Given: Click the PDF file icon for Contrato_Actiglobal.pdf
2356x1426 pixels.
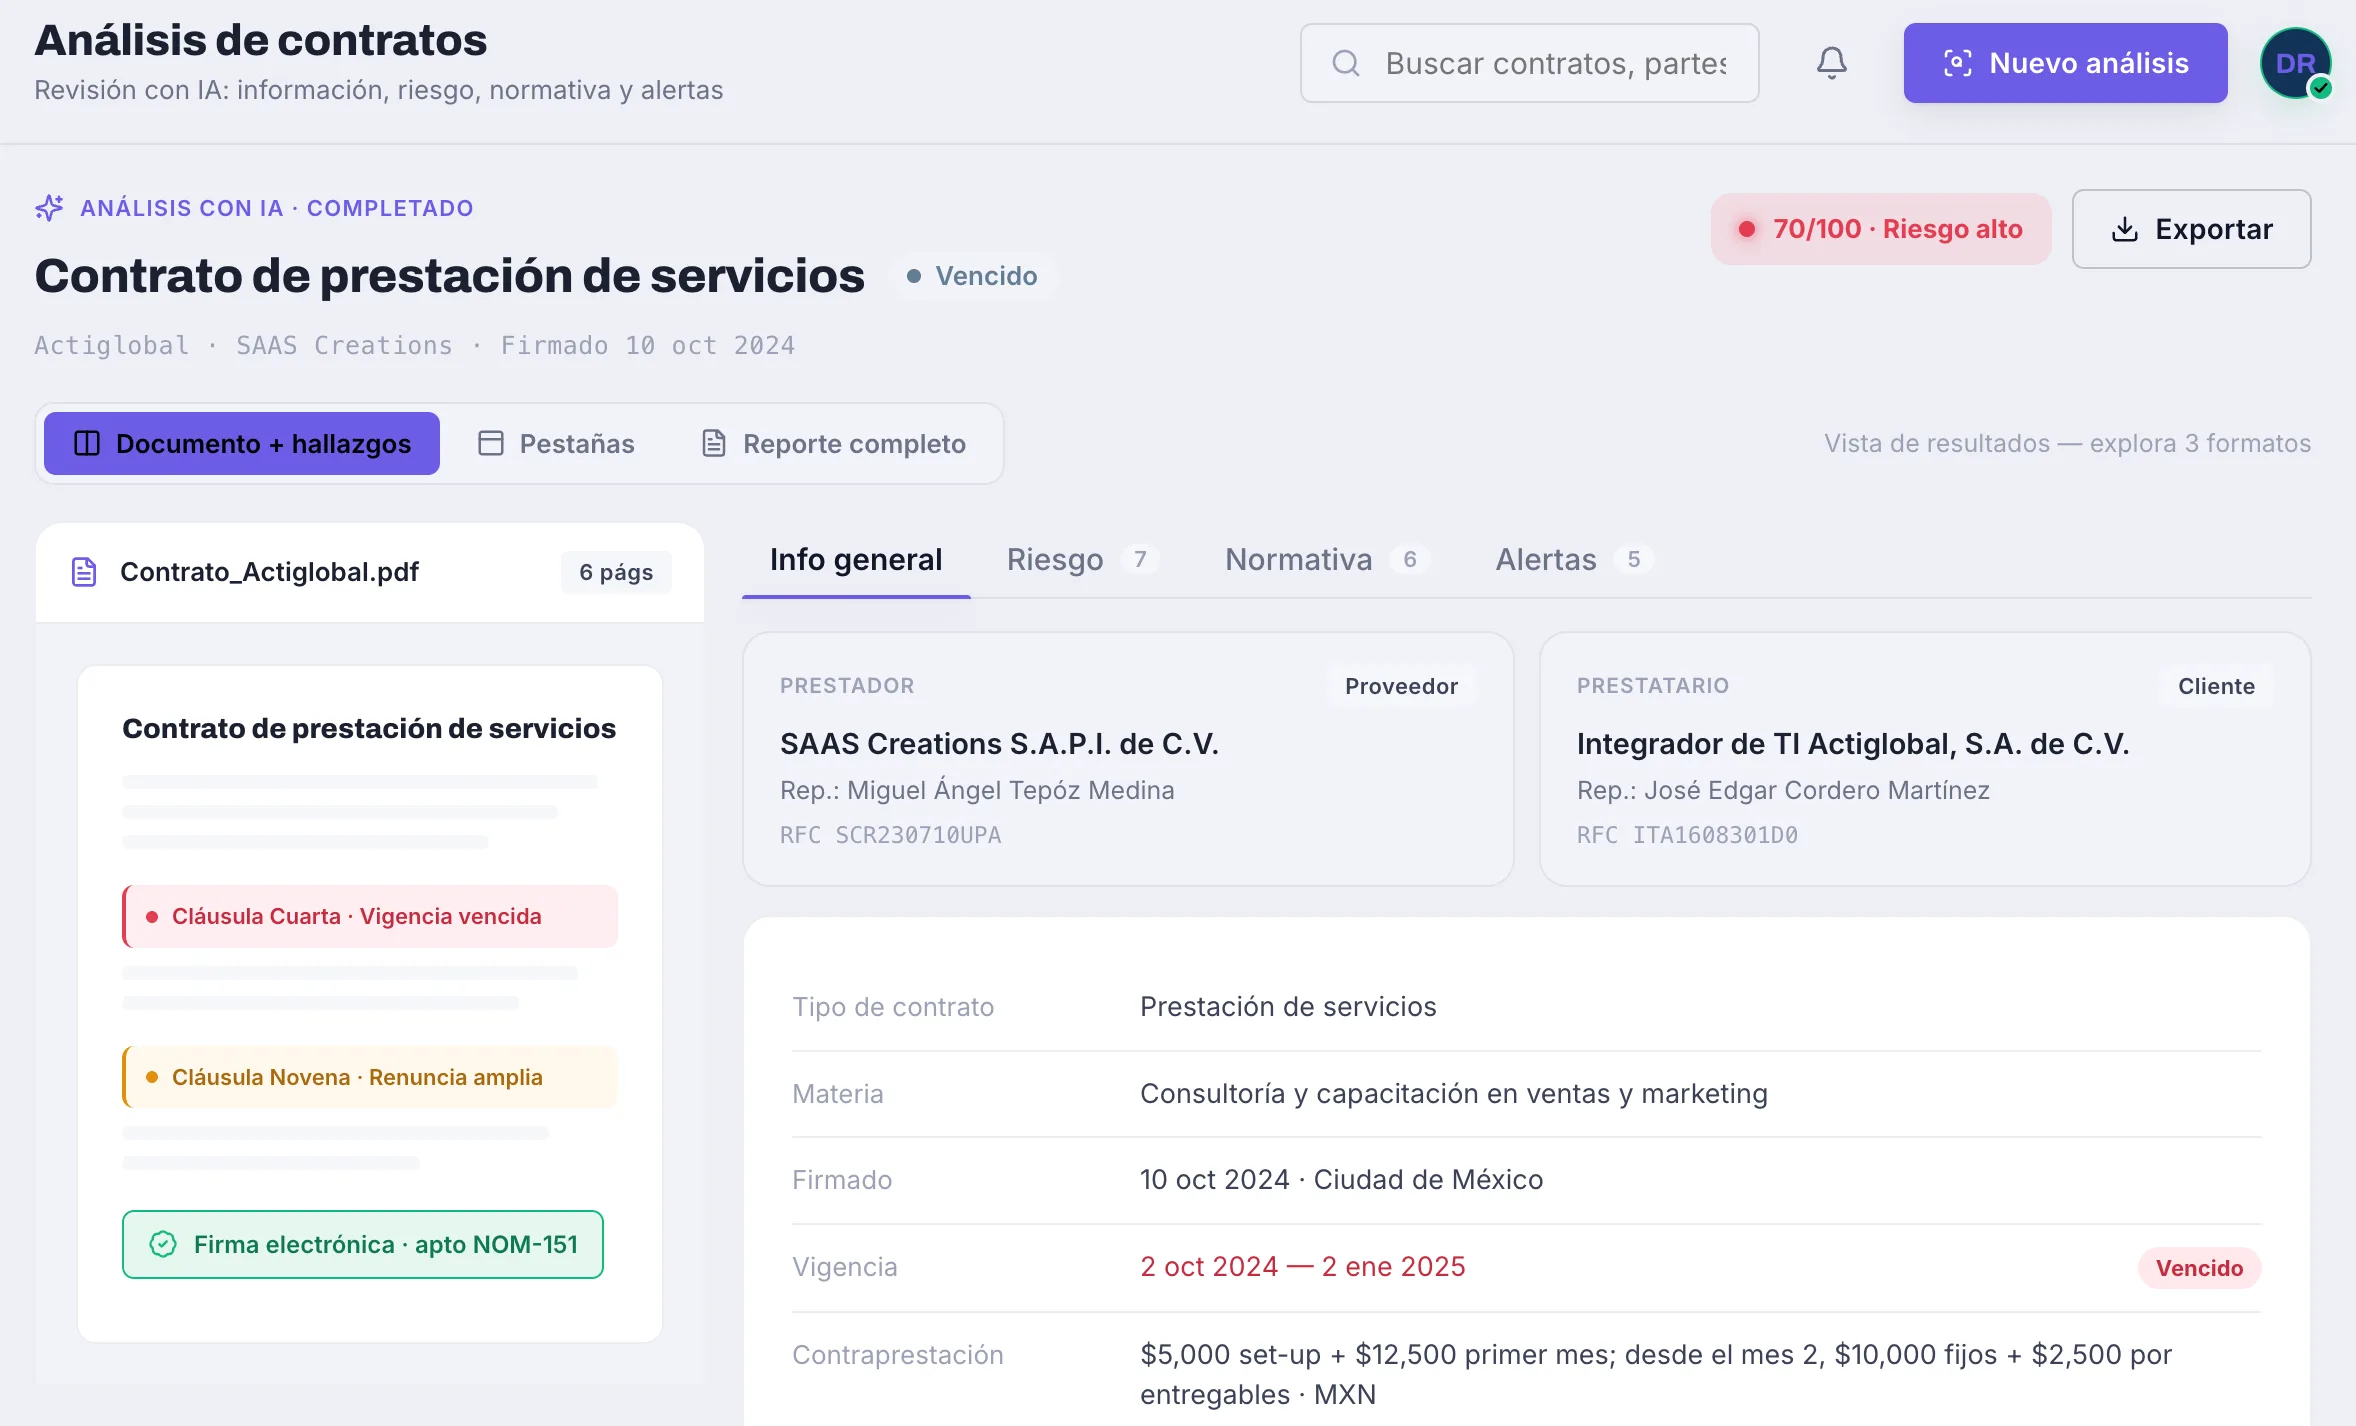Looking at the screenshot, I should [84, 572].
